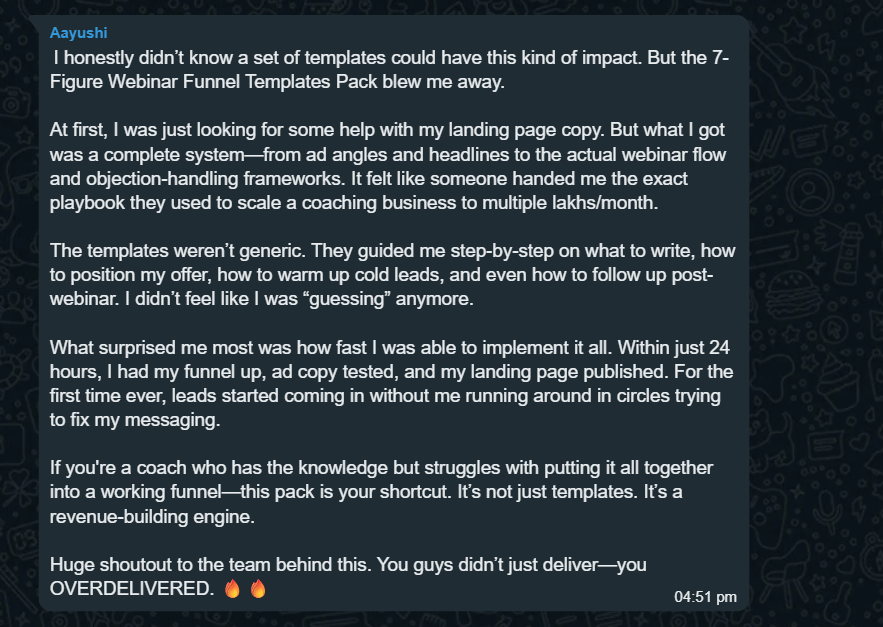Click the second fire emoji
The height and width of the screenshot is (627, 883).
pyautogui.click(x=258, y=589)
